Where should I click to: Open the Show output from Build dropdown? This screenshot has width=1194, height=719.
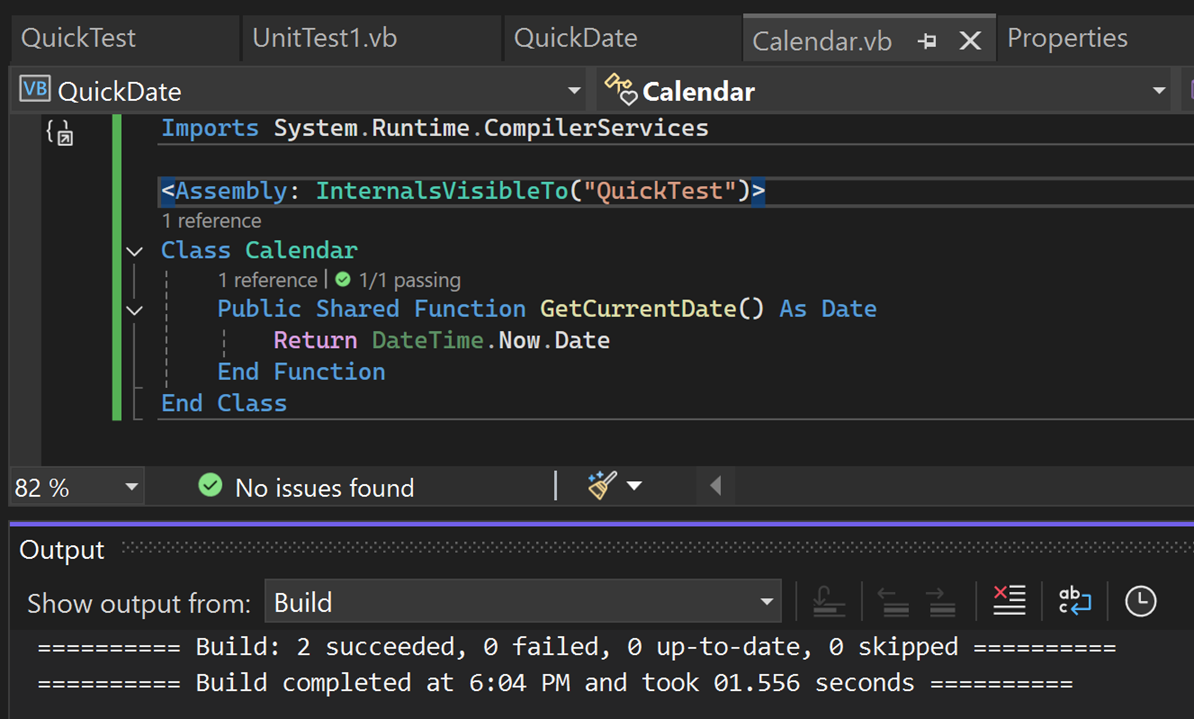coord(767,601)
